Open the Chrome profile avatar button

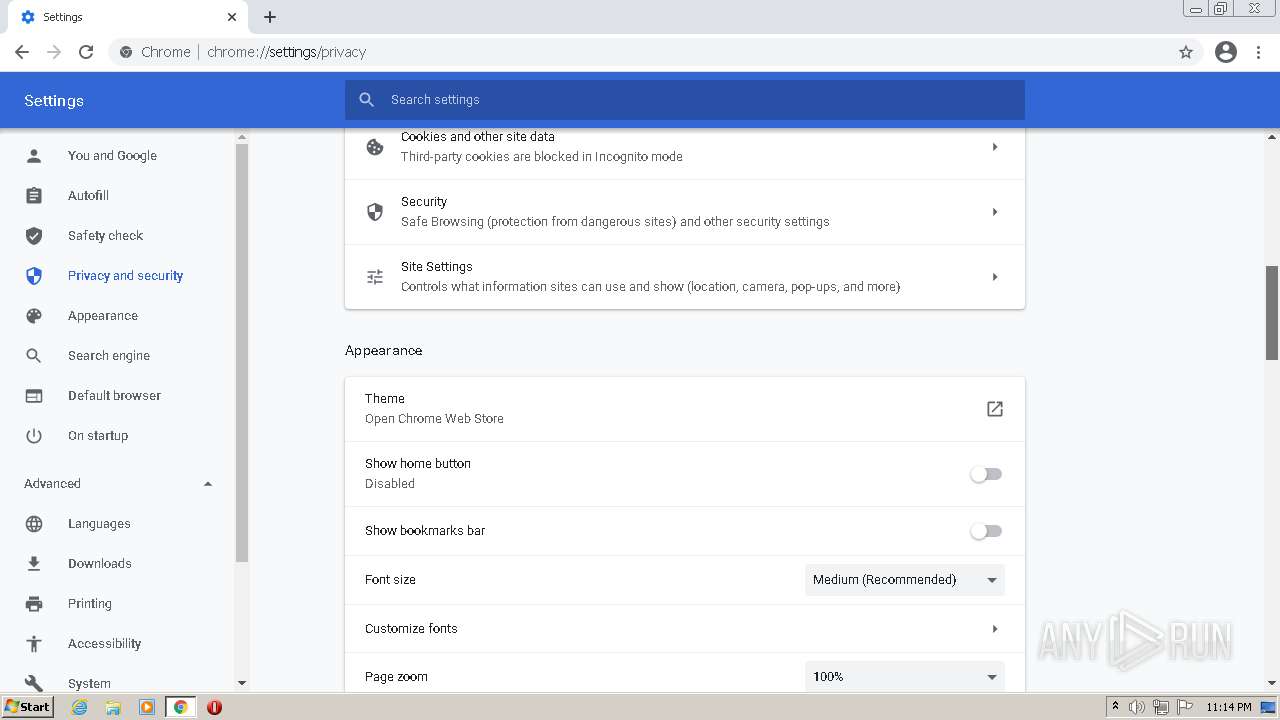tap(1226, 52)
